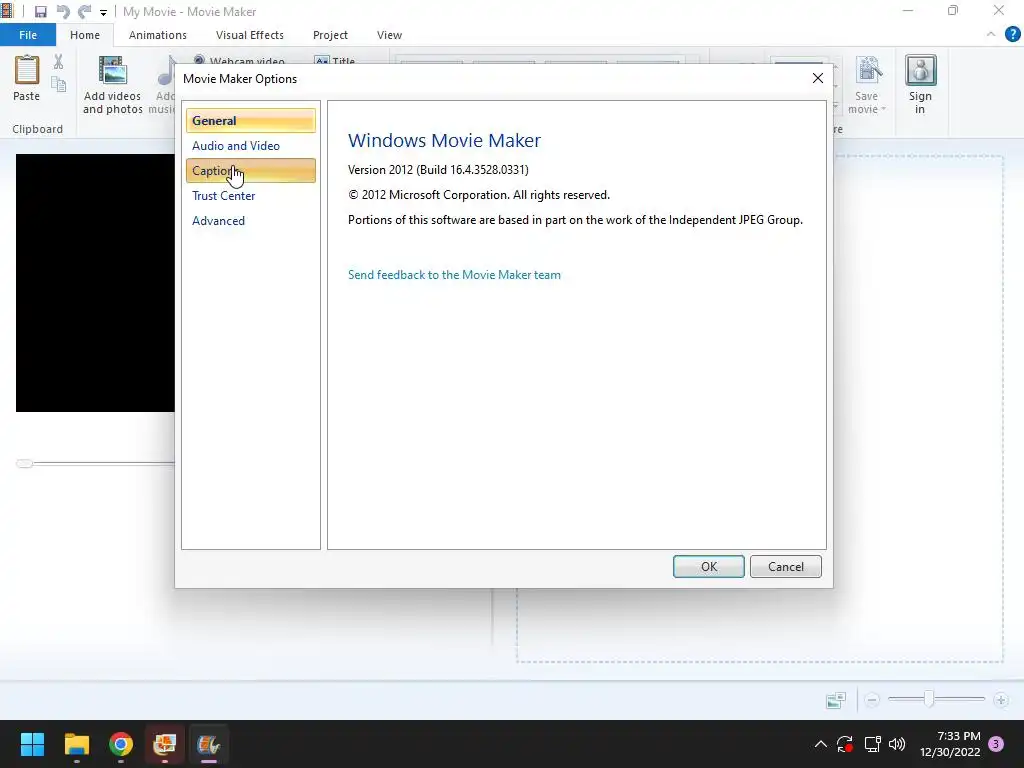Open the notification badge showing 3
Screen dimensions: 1024x768
click(x=996, y=744)
